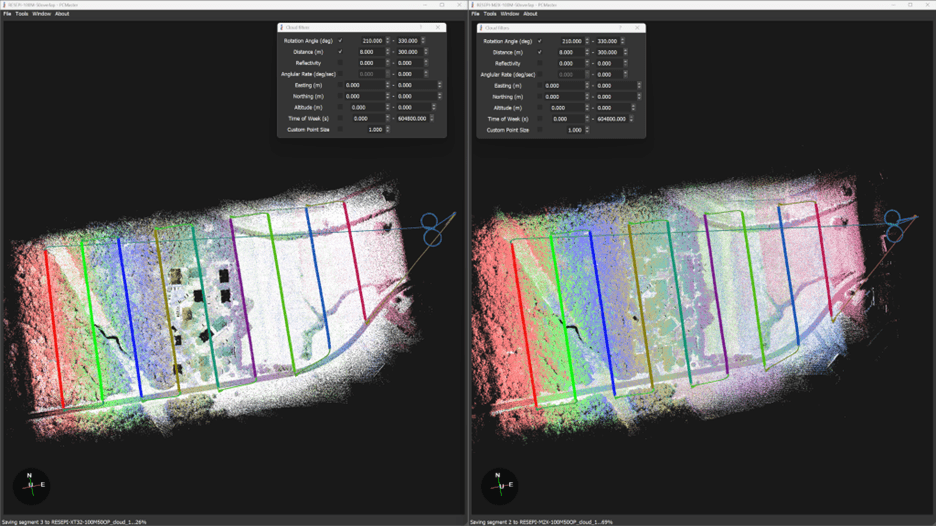
Task: Click the Rotation Angle minimum spinner arrows in left dialog
Action: [x=388, y=41]
